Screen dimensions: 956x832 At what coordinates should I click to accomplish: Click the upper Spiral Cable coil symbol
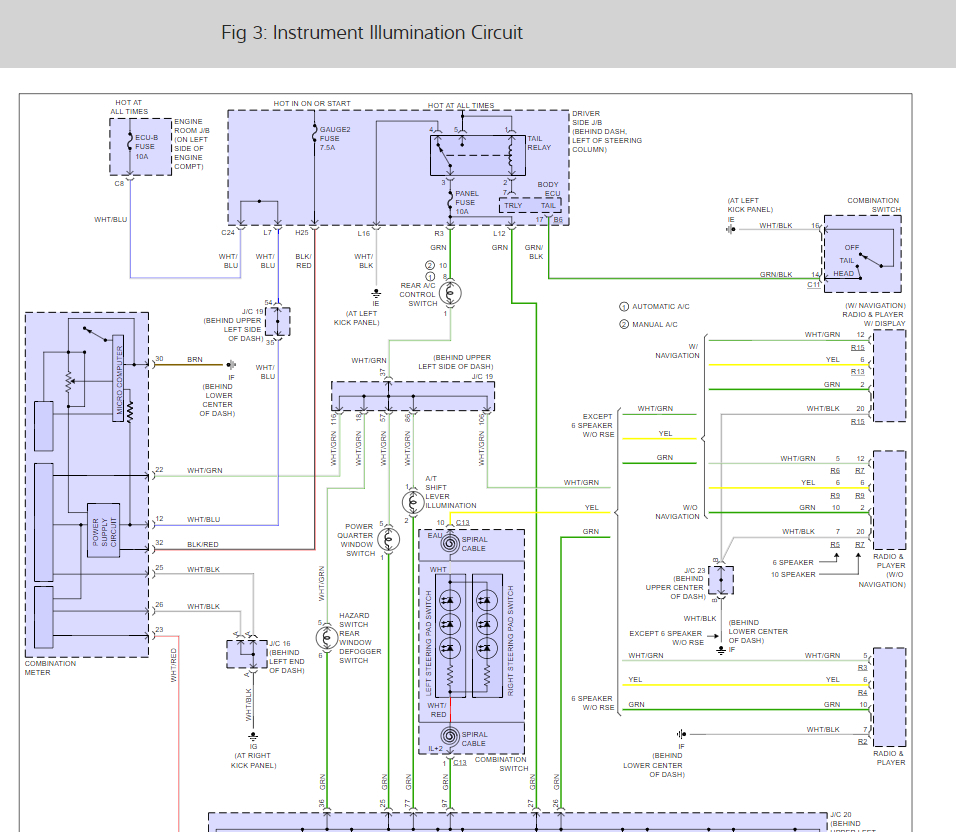[449, 544]
